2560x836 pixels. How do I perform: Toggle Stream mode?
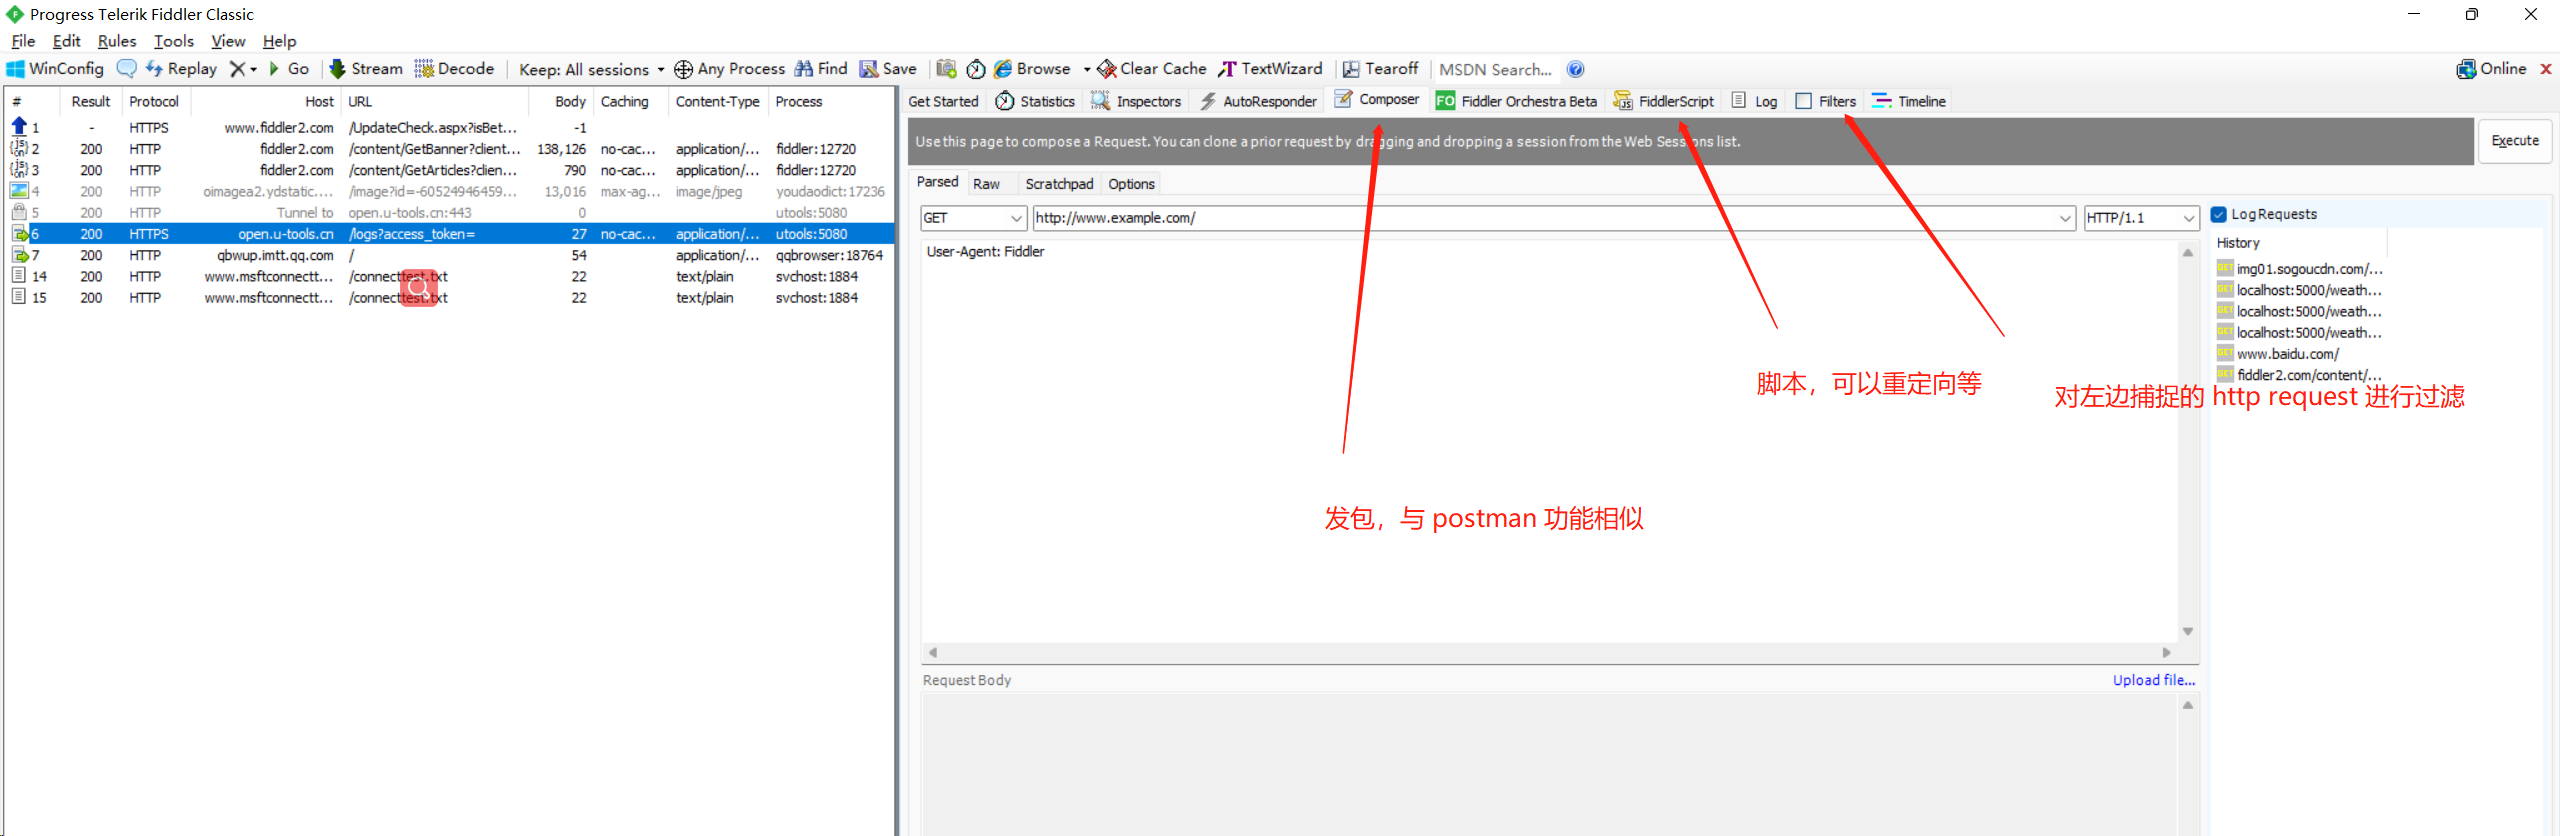pyautogui.click(x=366, y=69)
